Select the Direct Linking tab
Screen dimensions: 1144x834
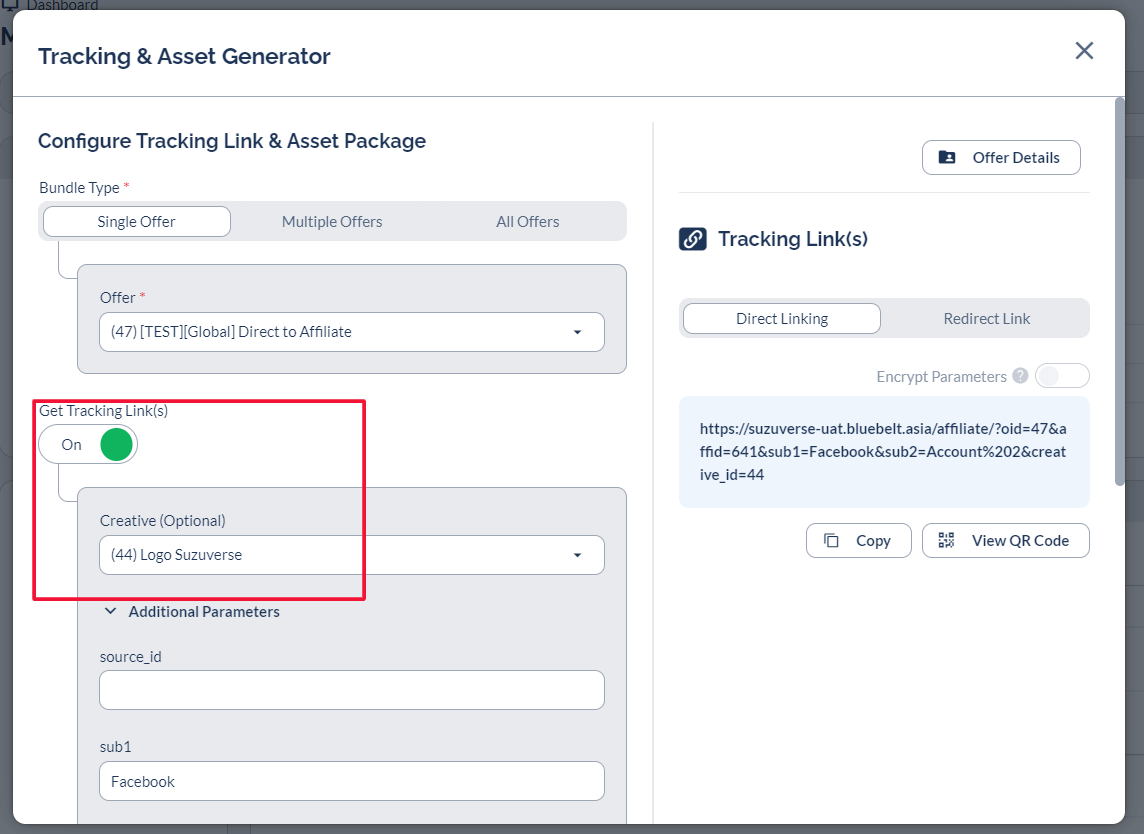pyautogui.click(x=781, y=319)
